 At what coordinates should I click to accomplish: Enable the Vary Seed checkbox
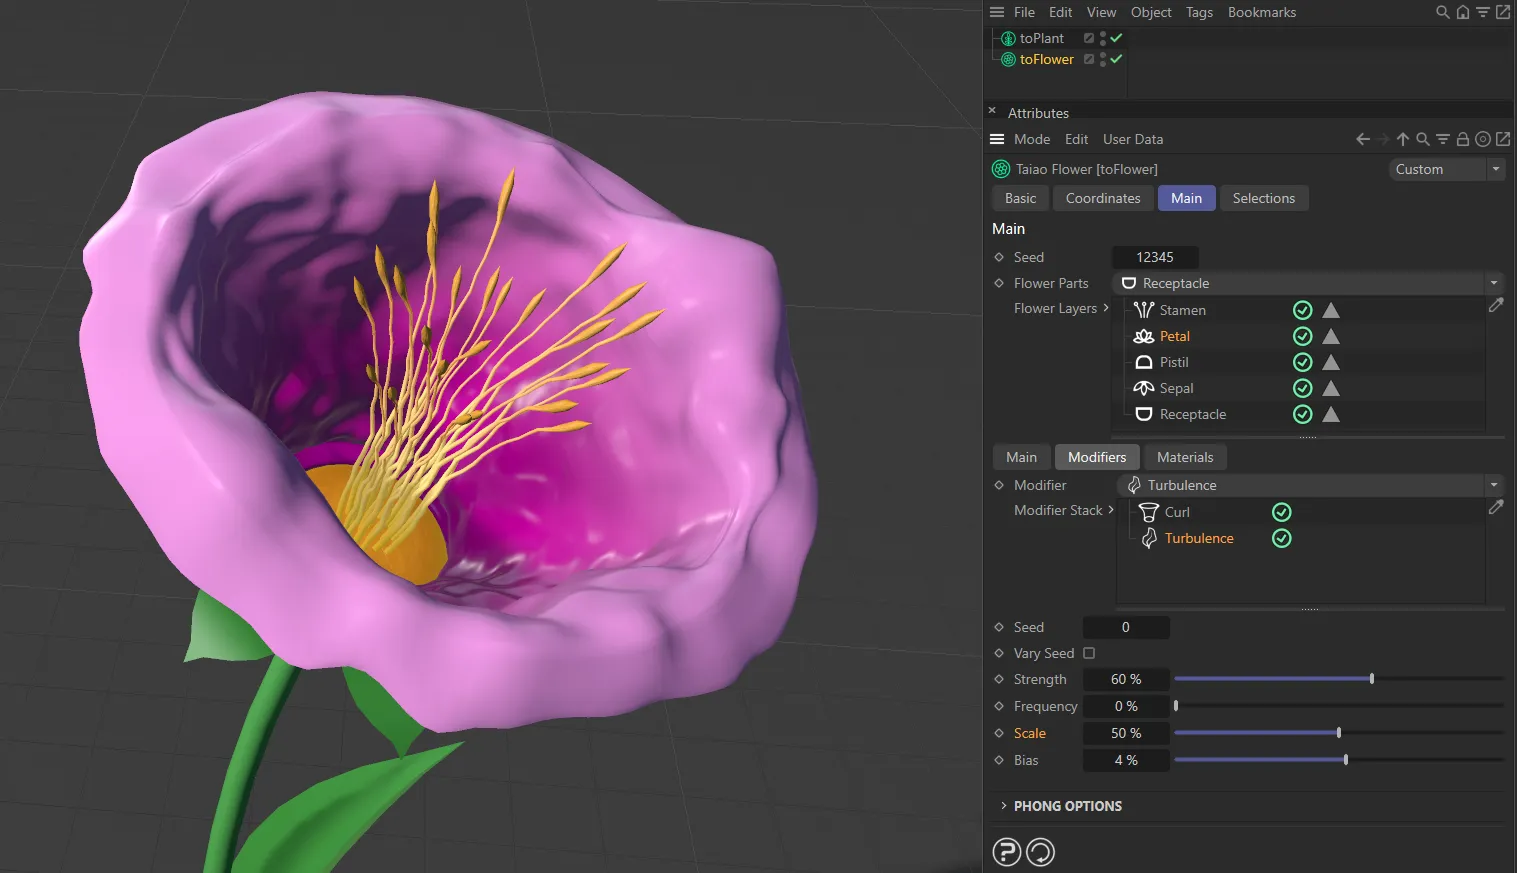[1089, 653]
